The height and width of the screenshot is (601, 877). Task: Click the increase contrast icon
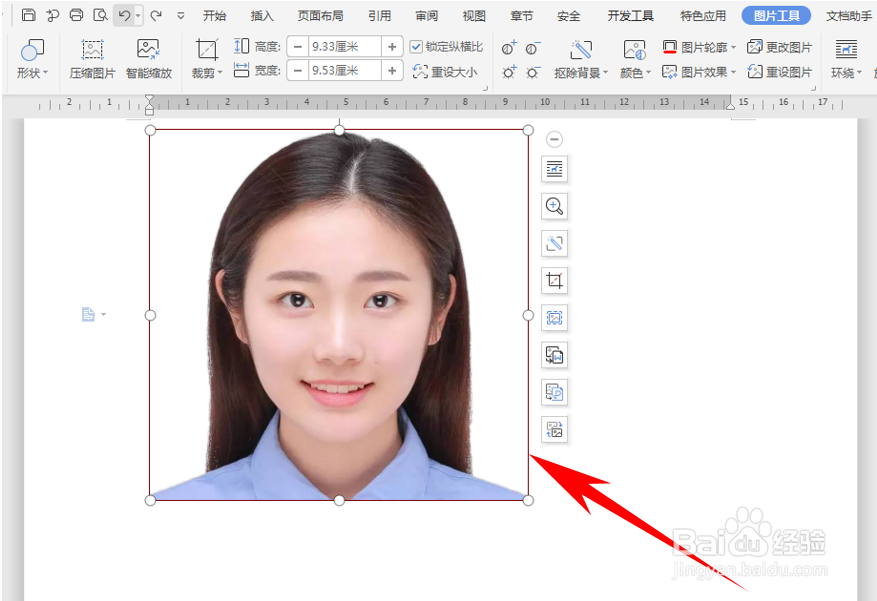pyautogui.click(x=509, y=48)
